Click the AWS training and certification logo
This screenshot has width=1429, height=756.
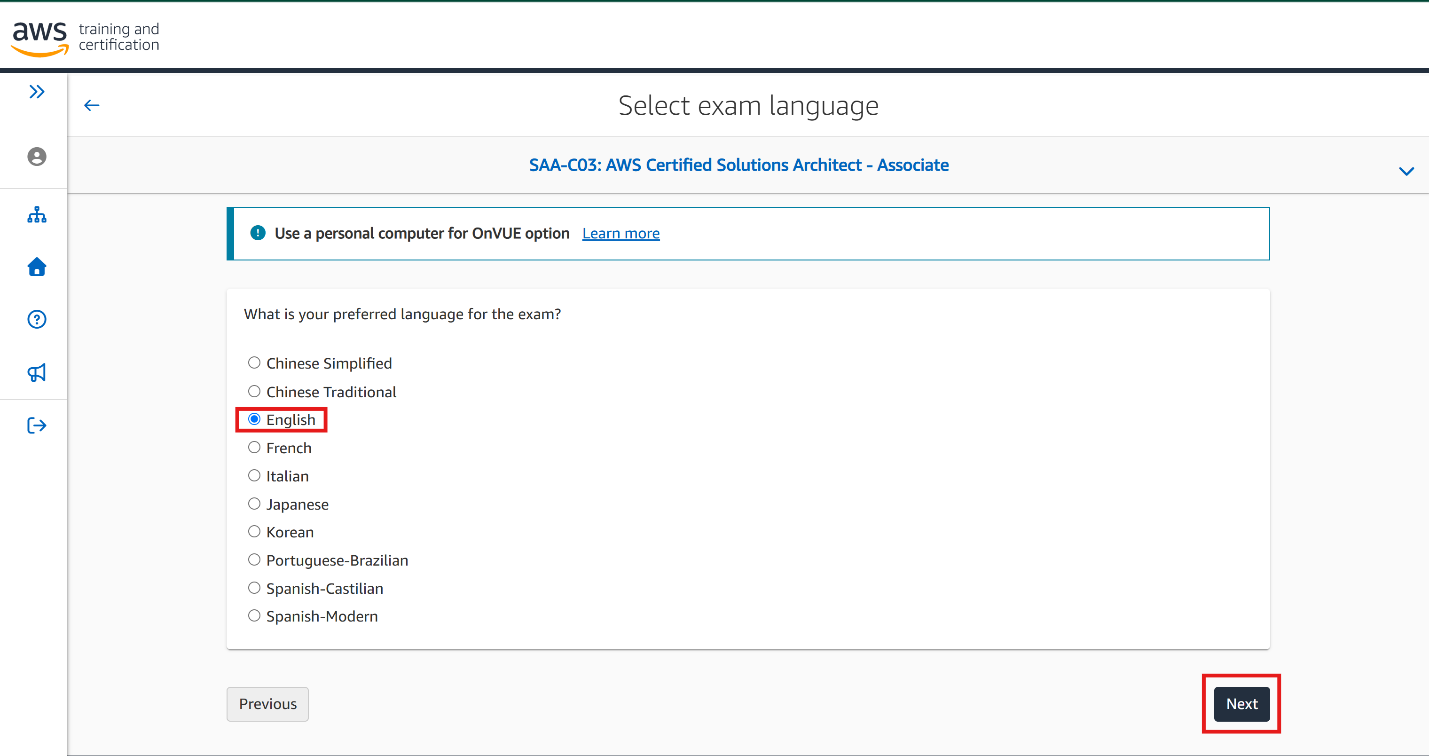coord(85,37)
